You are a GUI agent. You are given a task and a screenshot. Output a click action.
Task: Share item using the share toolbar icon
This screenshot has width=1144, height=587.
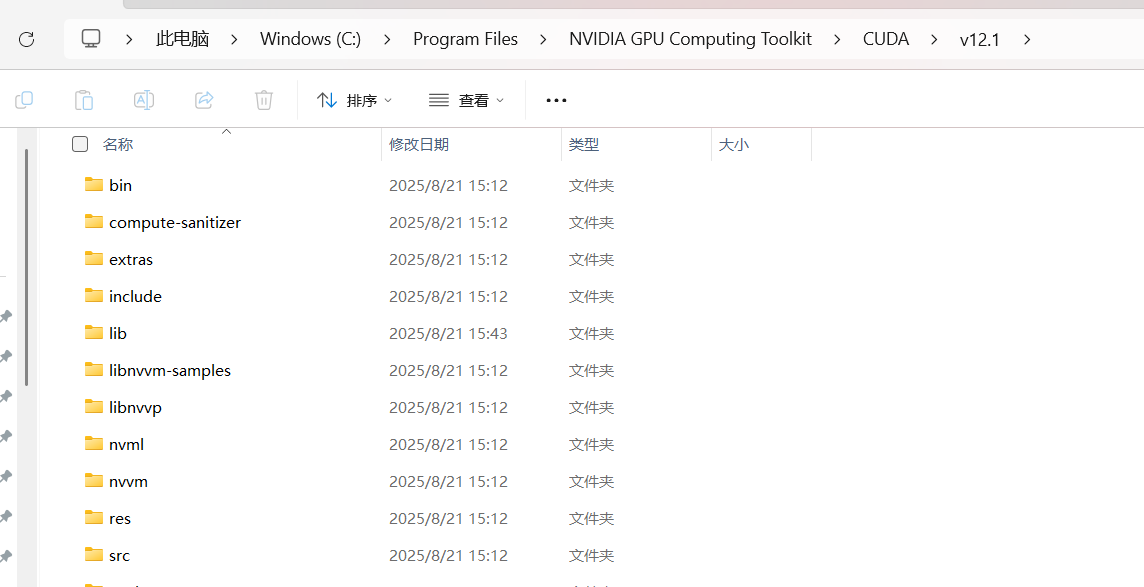pos(204,100)
